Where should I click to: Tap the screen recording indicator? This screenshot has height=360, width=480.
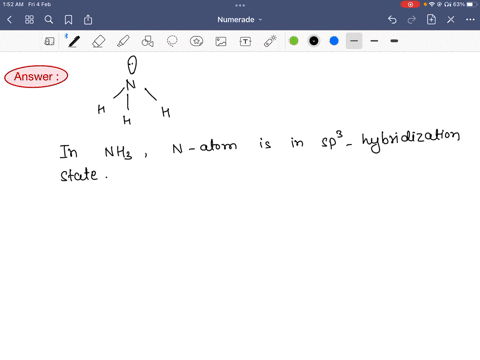point(410,4)
